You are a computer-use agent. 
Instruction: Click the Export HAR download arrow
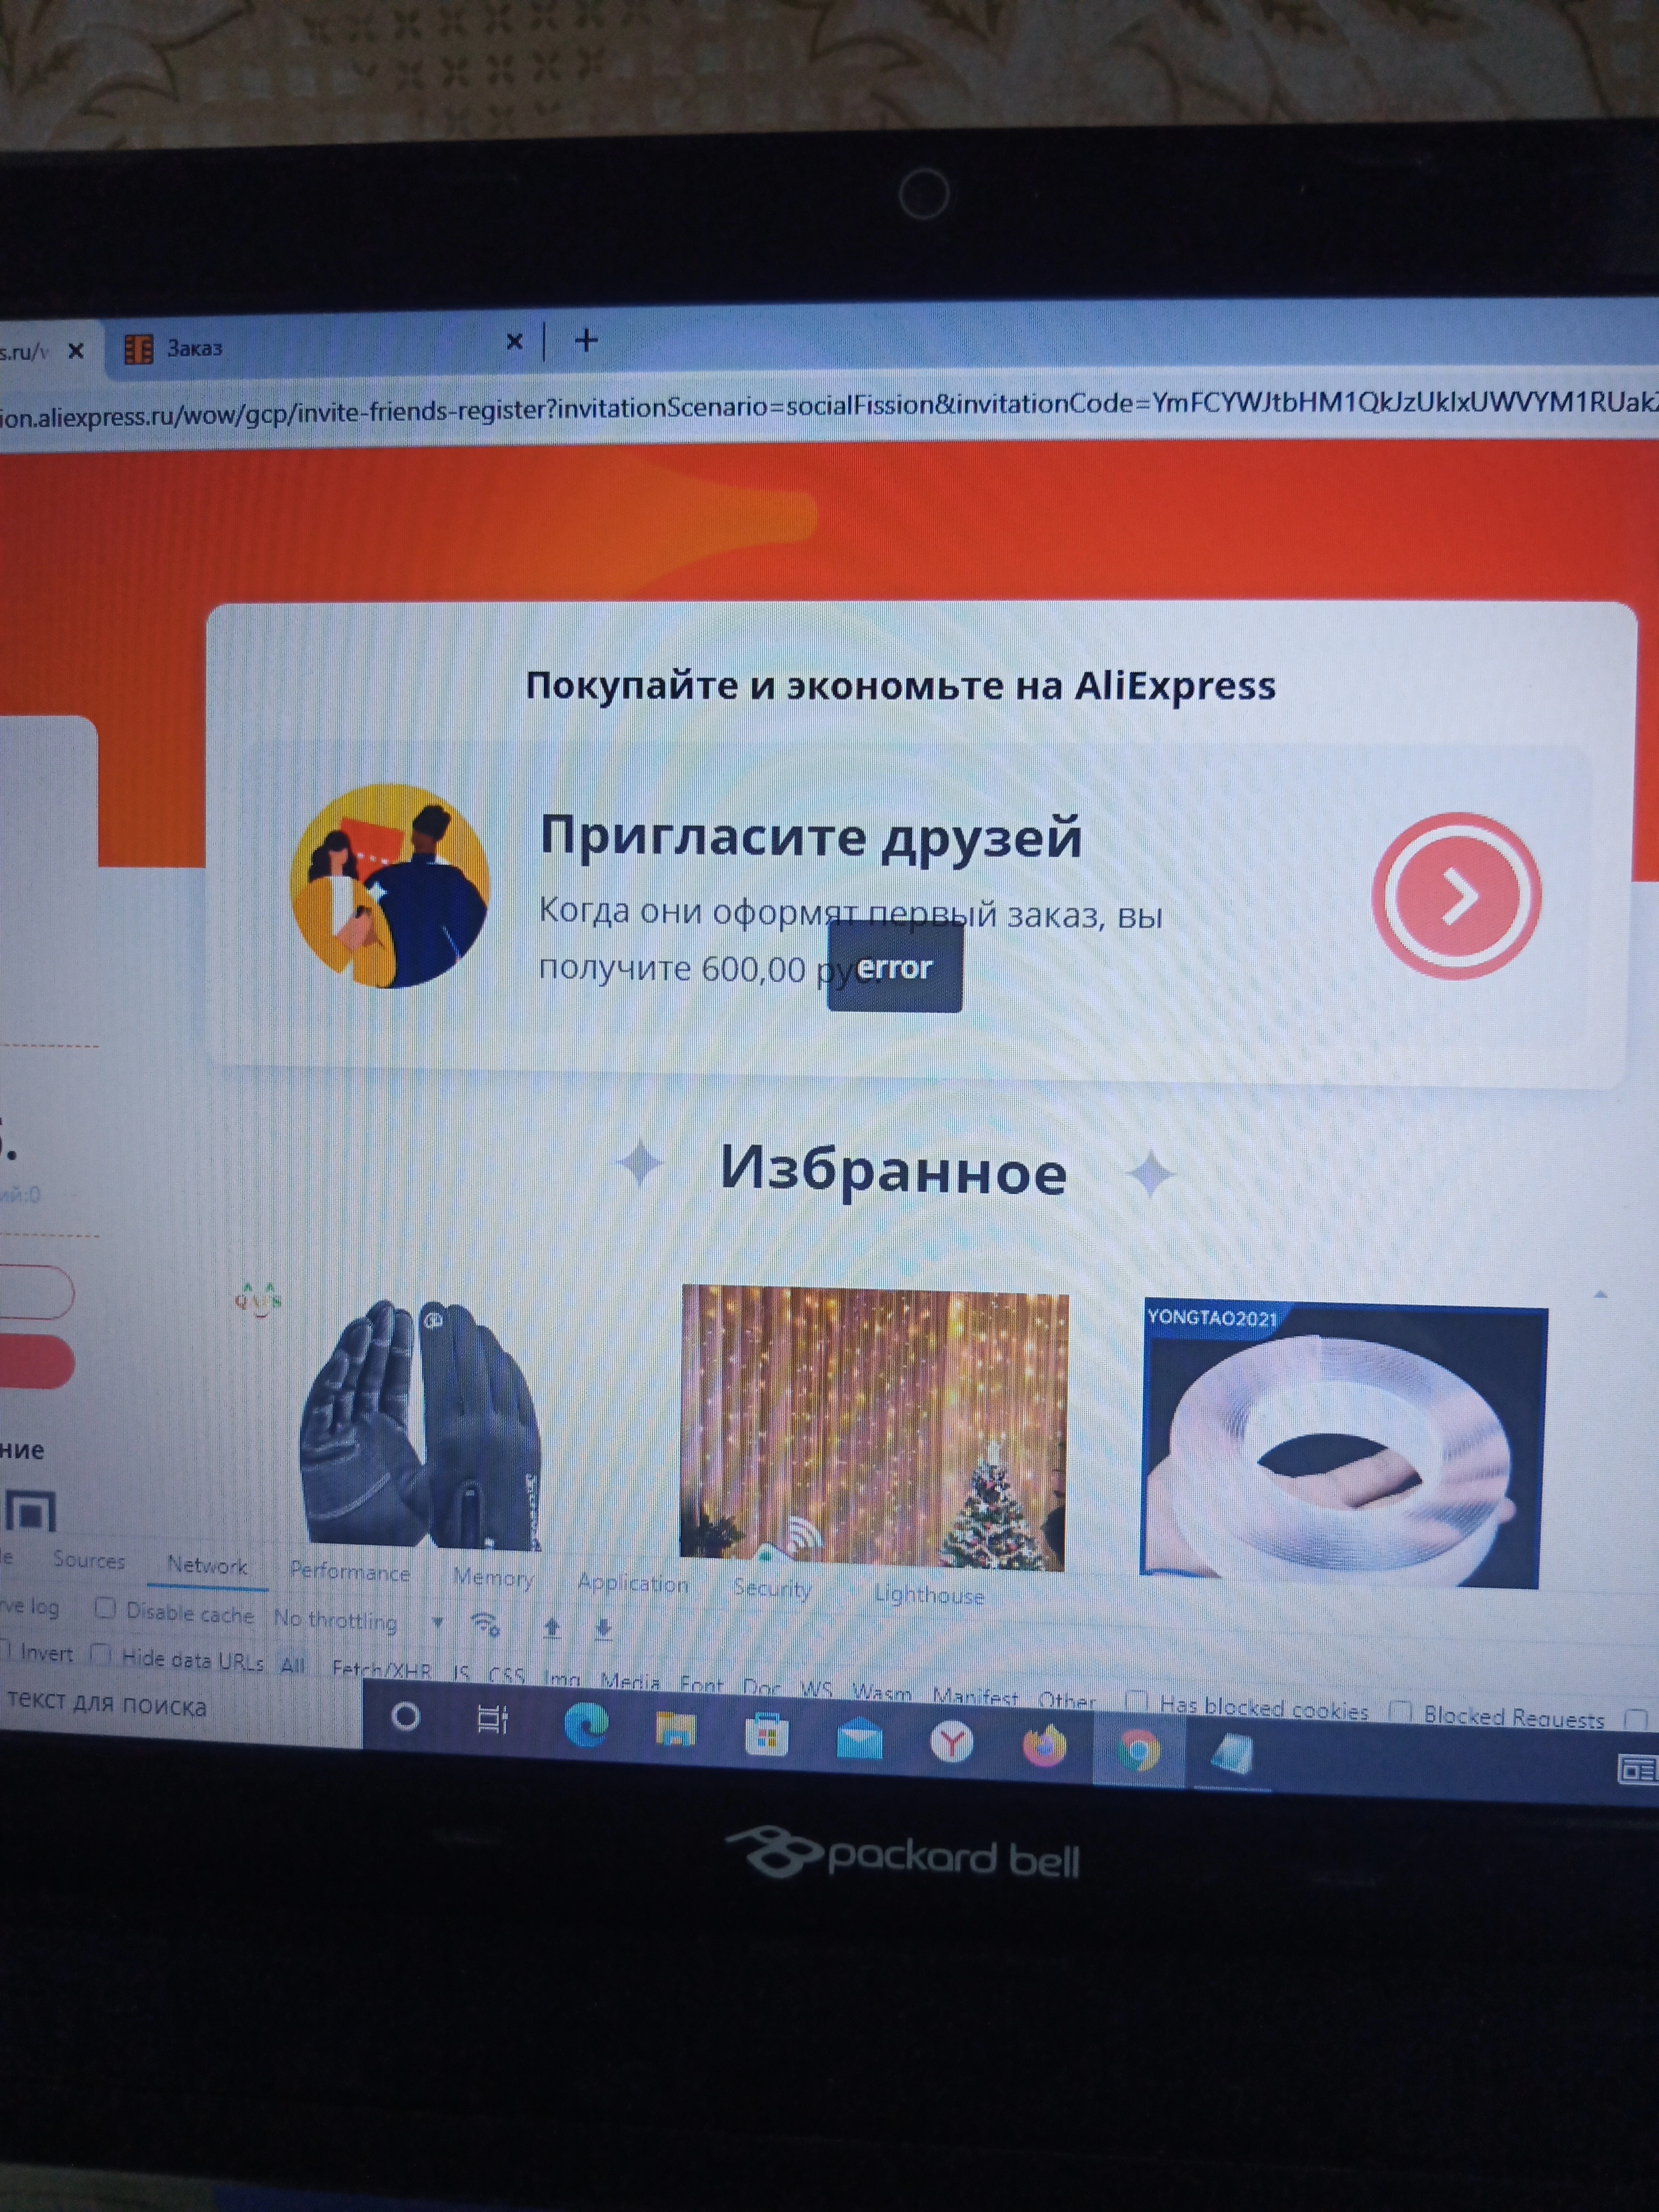click(603, 1630)
